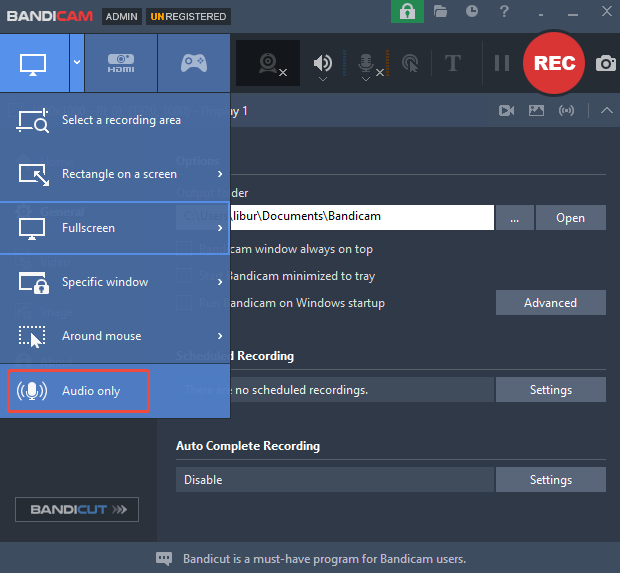Click the no scheduled recordings field
Viewport: 620px width, 573px height.
click(x=335, y=390)
